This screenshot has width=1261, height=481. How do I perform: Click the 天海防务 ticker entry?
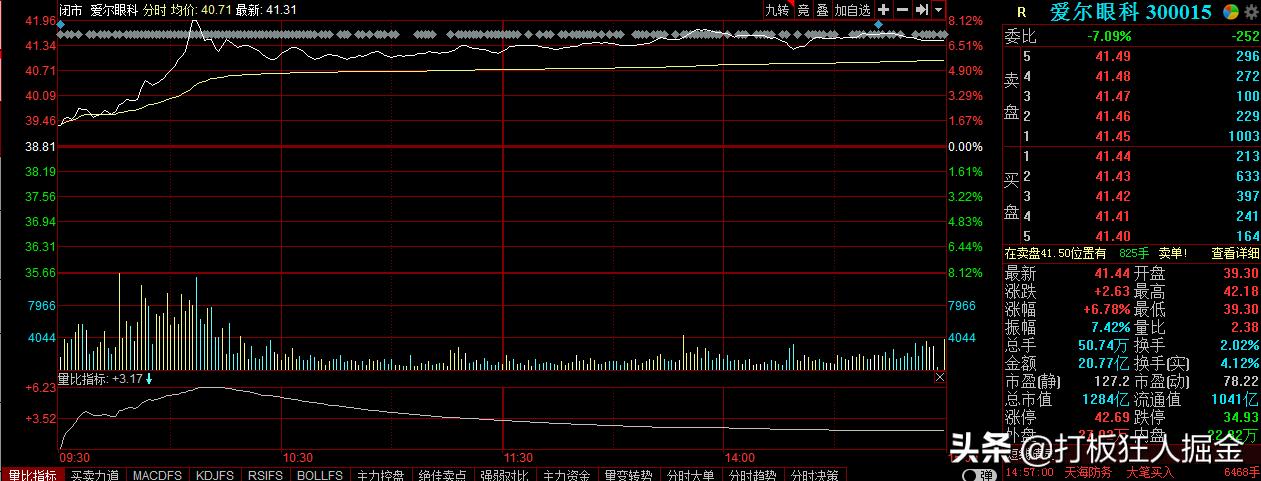(1087, 472)
